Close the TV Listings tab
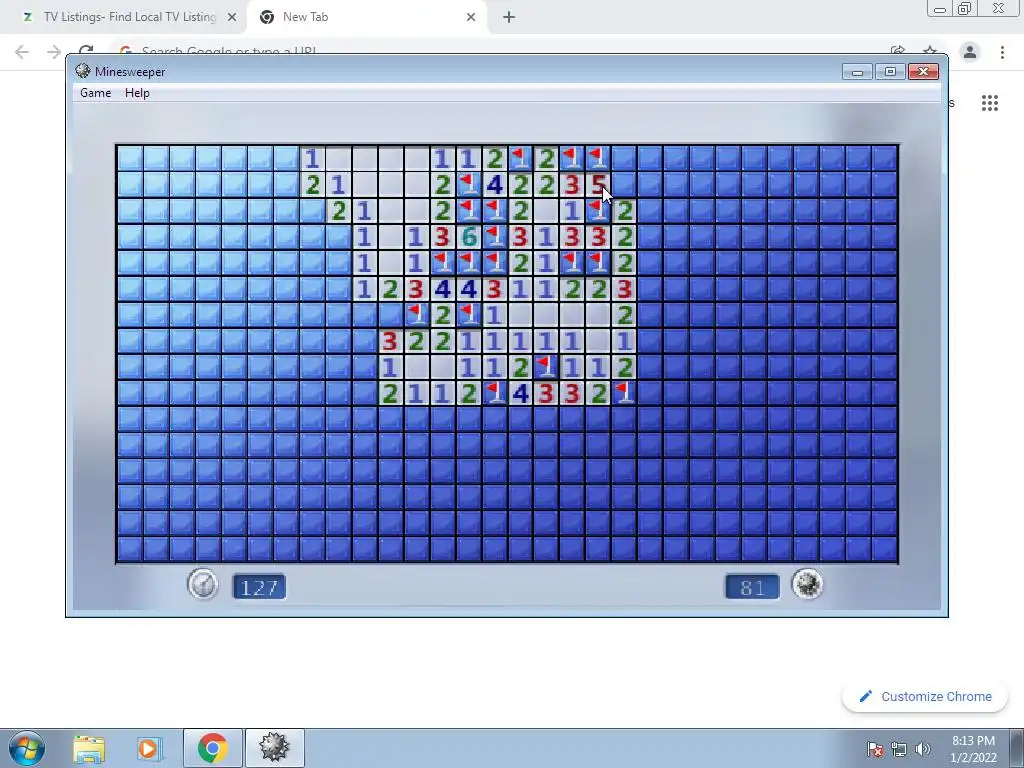The image size is (1024, 768). tap(232, 18)
